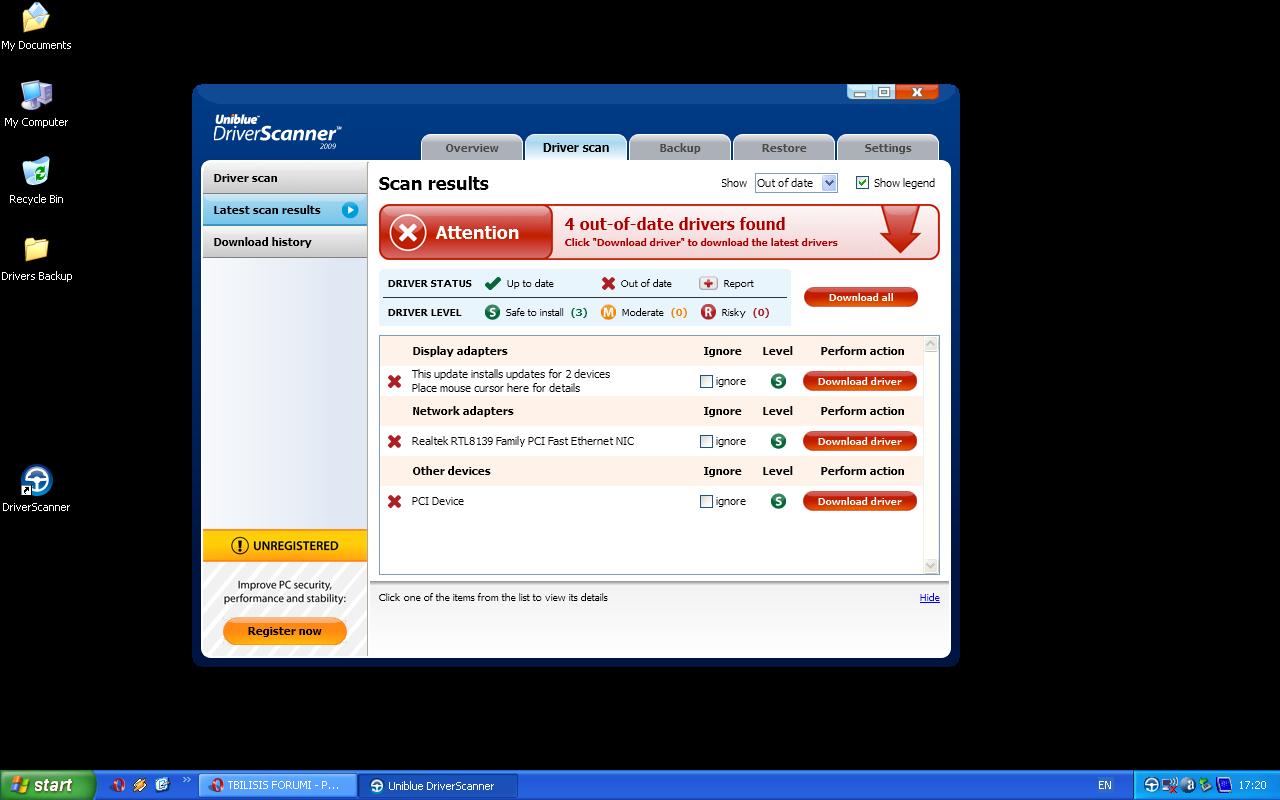The height and width of the screenshot is (800, 1280).
Task: Click Uniblue DriverScanner taskbar button
Action: coord(440,785)
